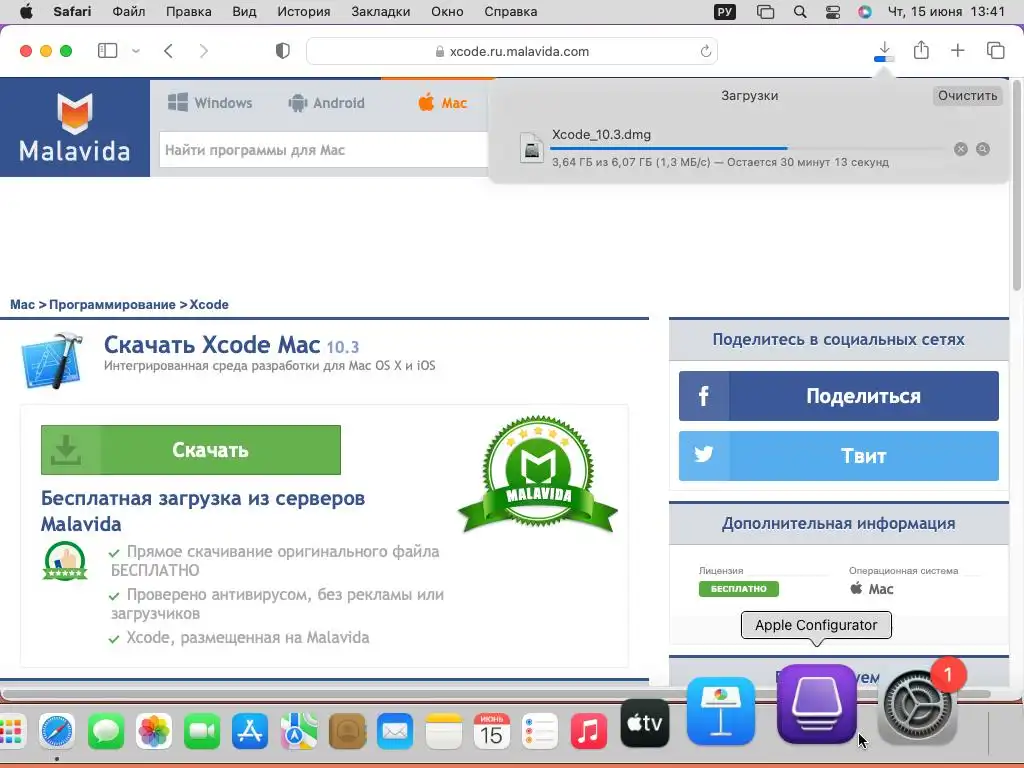The image size is (1024, 768).
Task: Launch Apple Configurator from the Dock
Action: [816, 705]
